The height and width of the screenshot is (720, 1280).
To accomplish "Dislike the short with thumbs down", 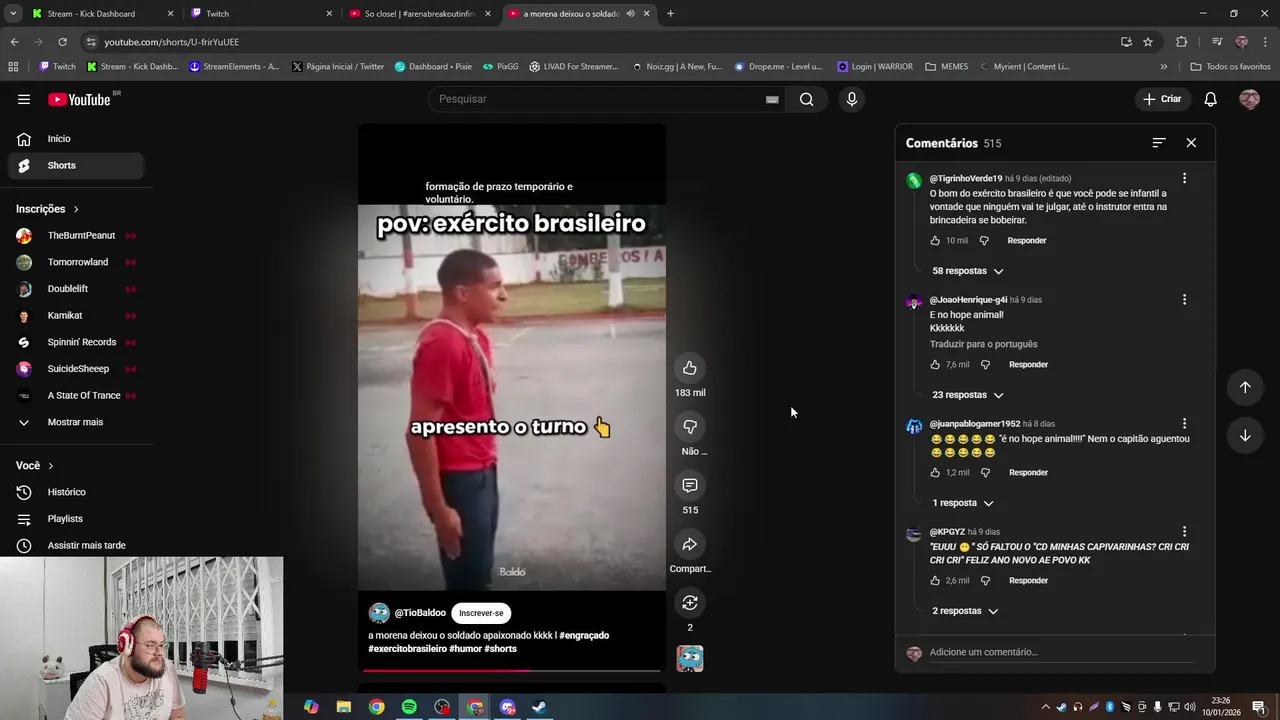I will (x=690, y=427).
